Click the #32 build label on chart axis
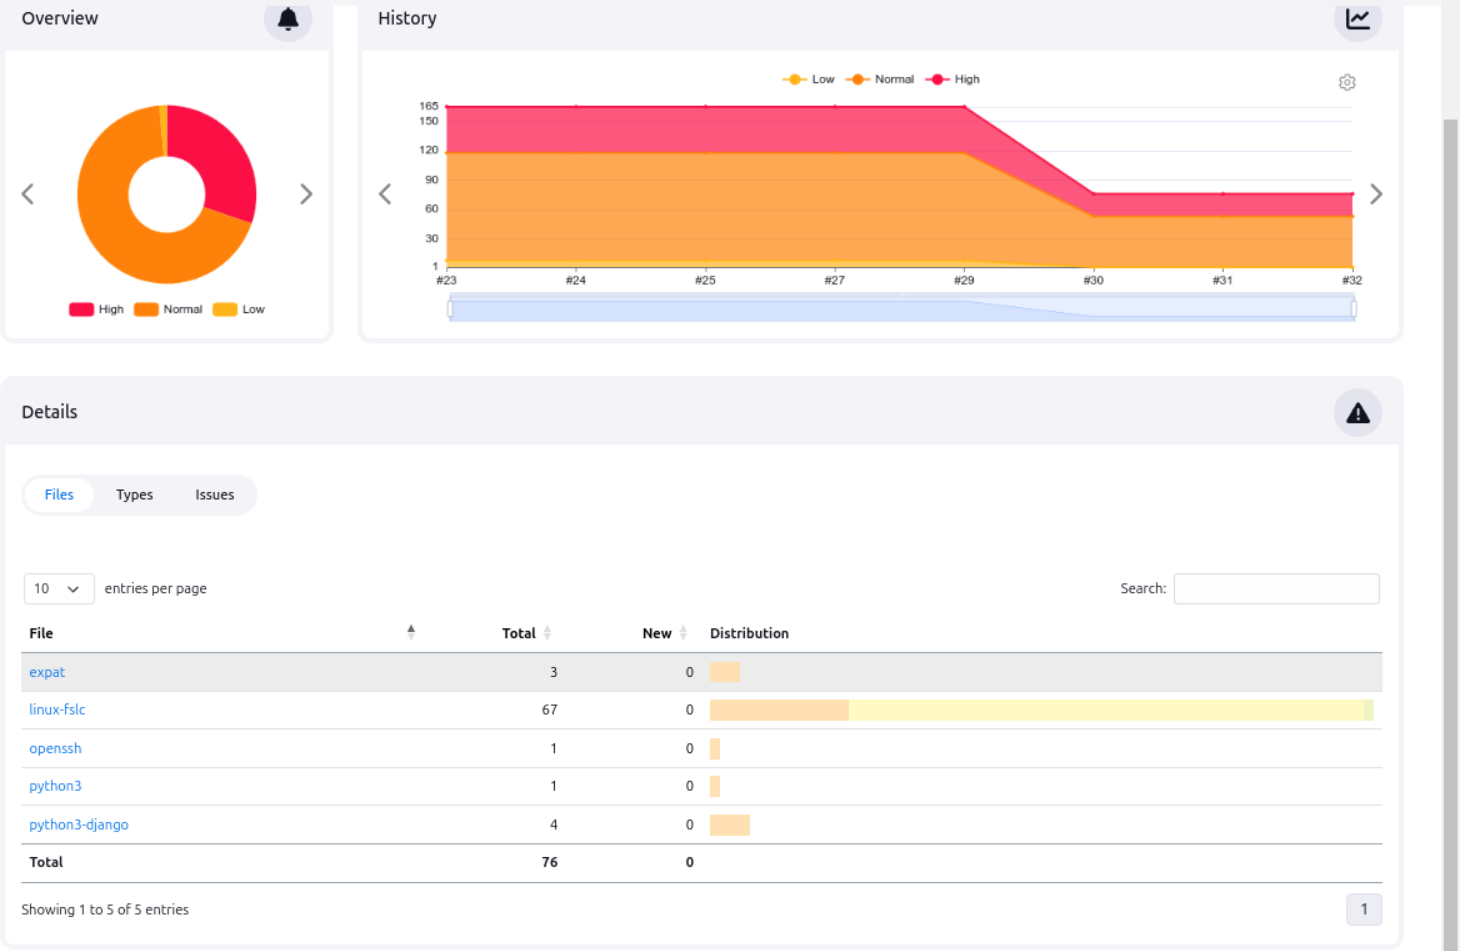The image size is (1460, 951). 1352,280
